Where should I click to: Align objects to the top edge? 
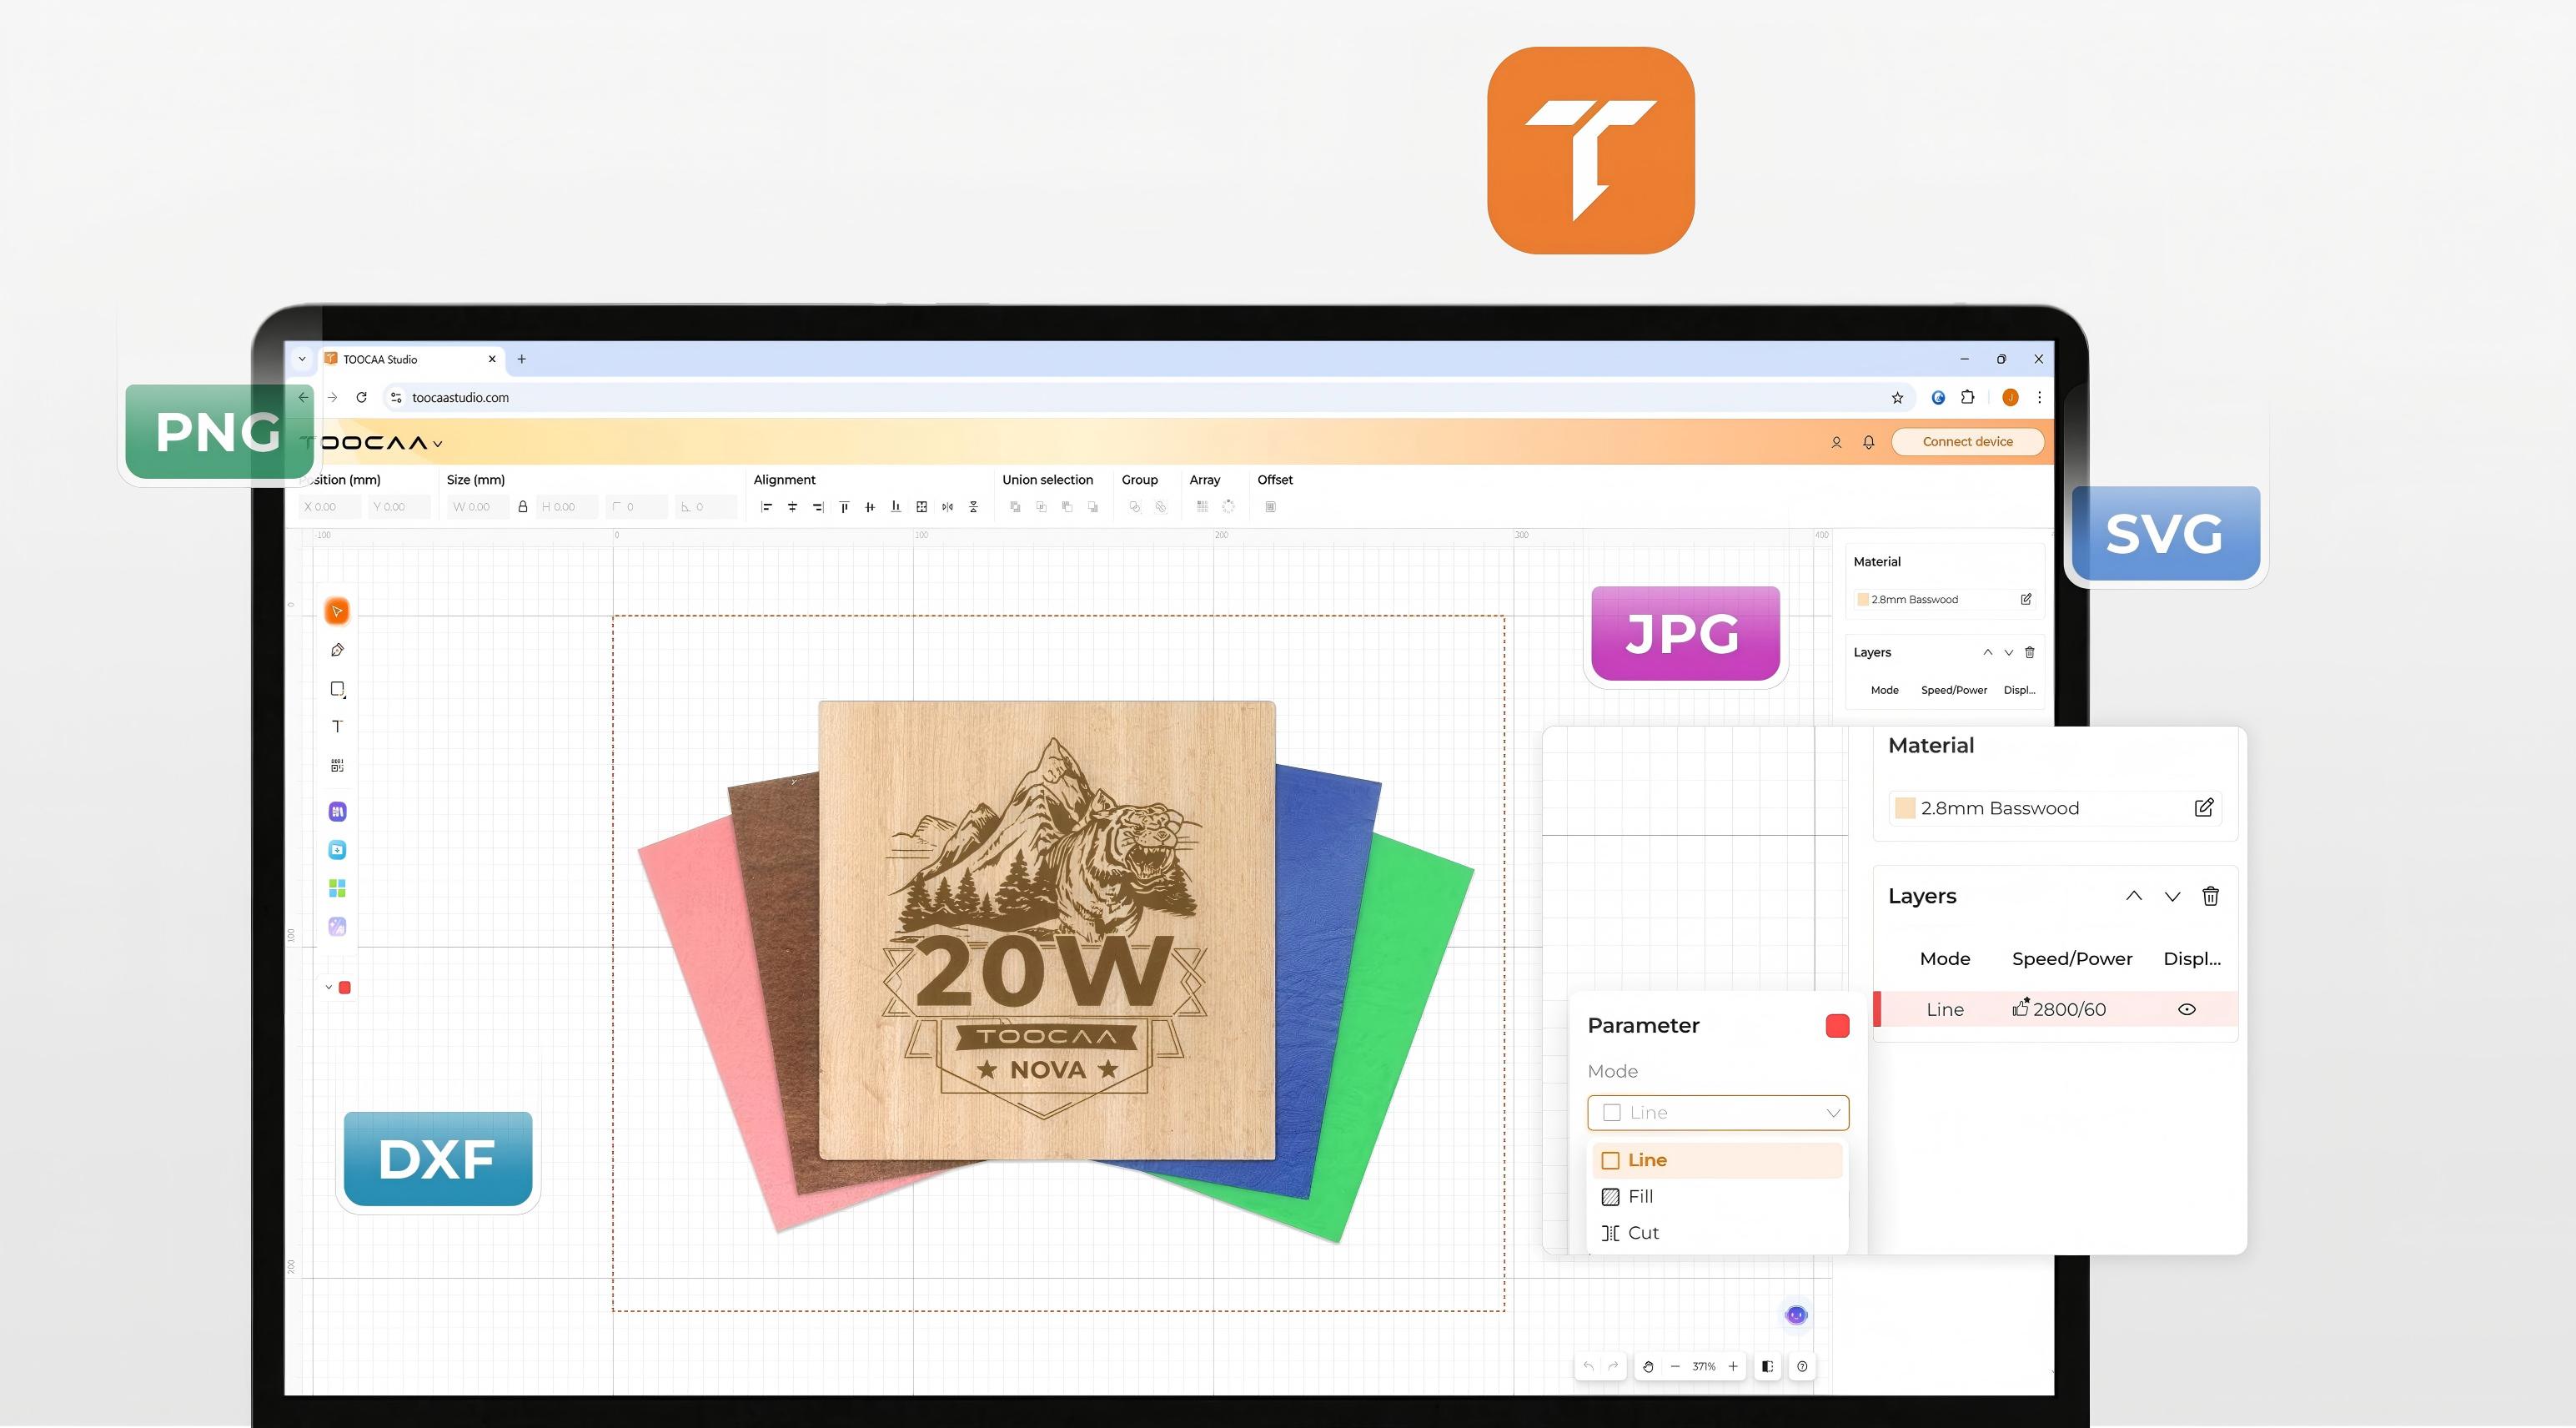(844, 507)
